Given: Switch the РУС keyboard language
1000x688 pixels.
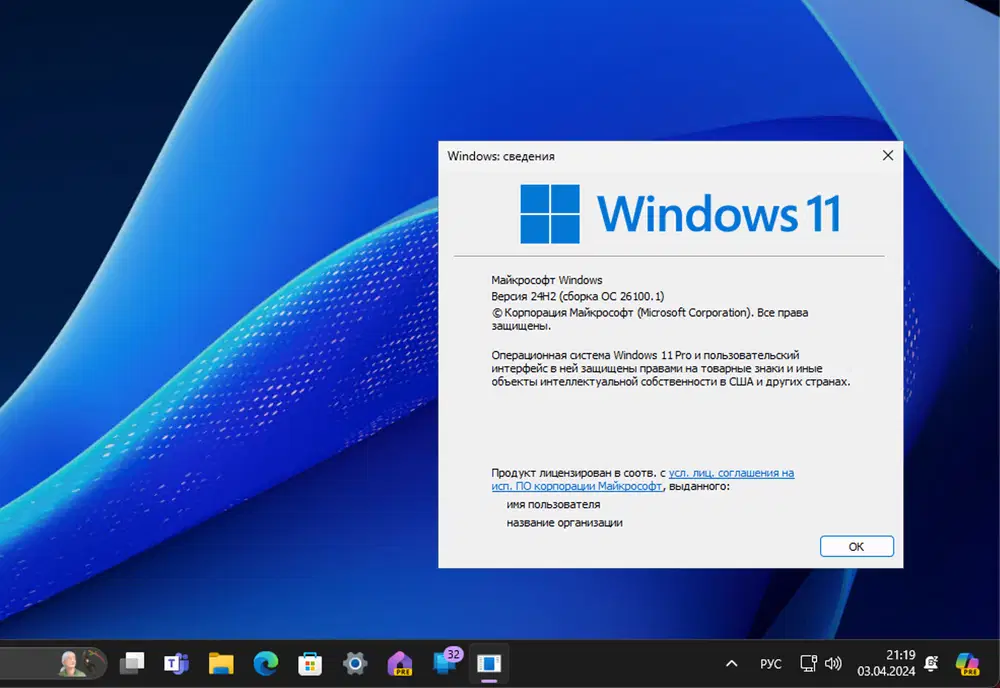Looking at the screenshot, I should pos(770,663).
